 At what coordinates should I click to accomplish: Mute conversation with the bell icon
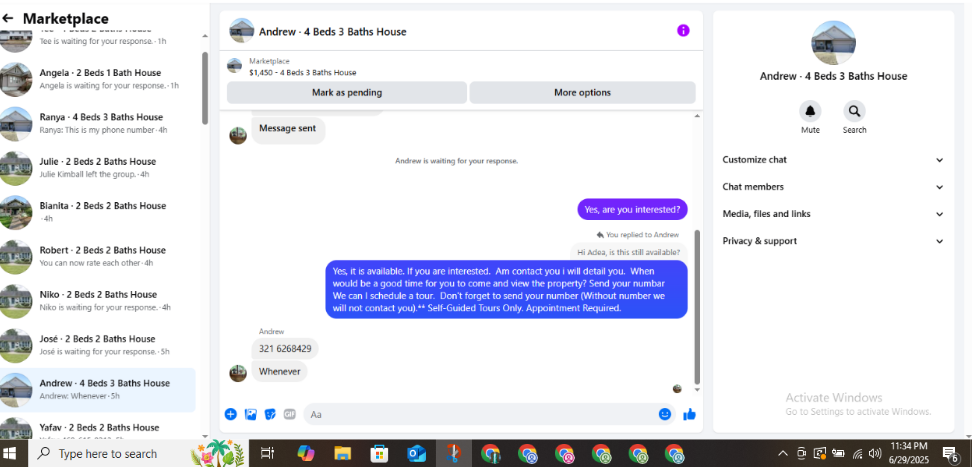[810, 112]
